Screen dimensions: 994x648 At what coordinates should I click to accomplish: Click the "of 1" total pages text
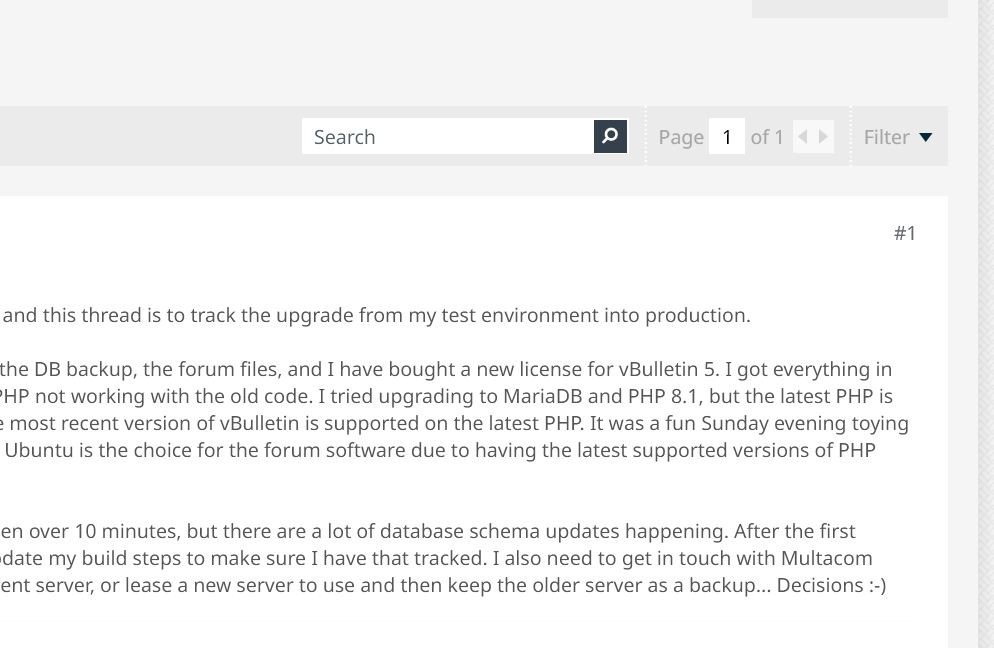[x=766, y=137]
